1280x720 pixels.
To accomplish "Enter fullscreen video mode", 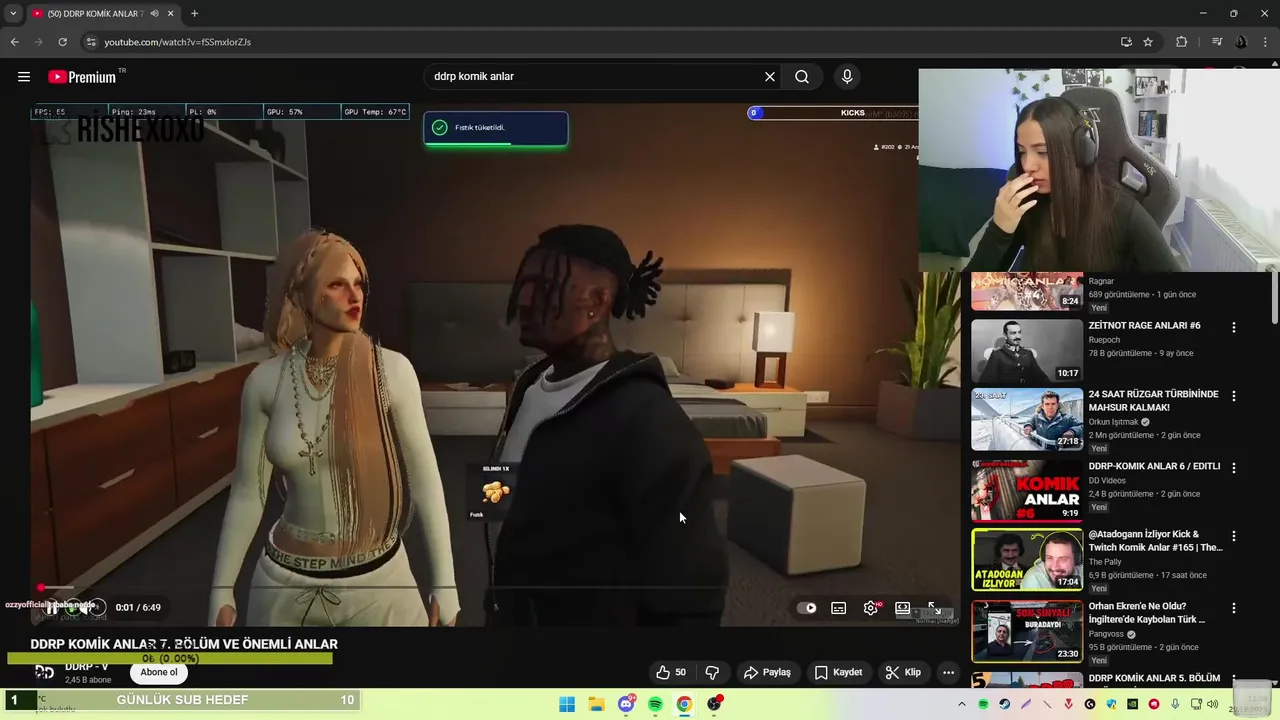I will click(x=934, y=608).
